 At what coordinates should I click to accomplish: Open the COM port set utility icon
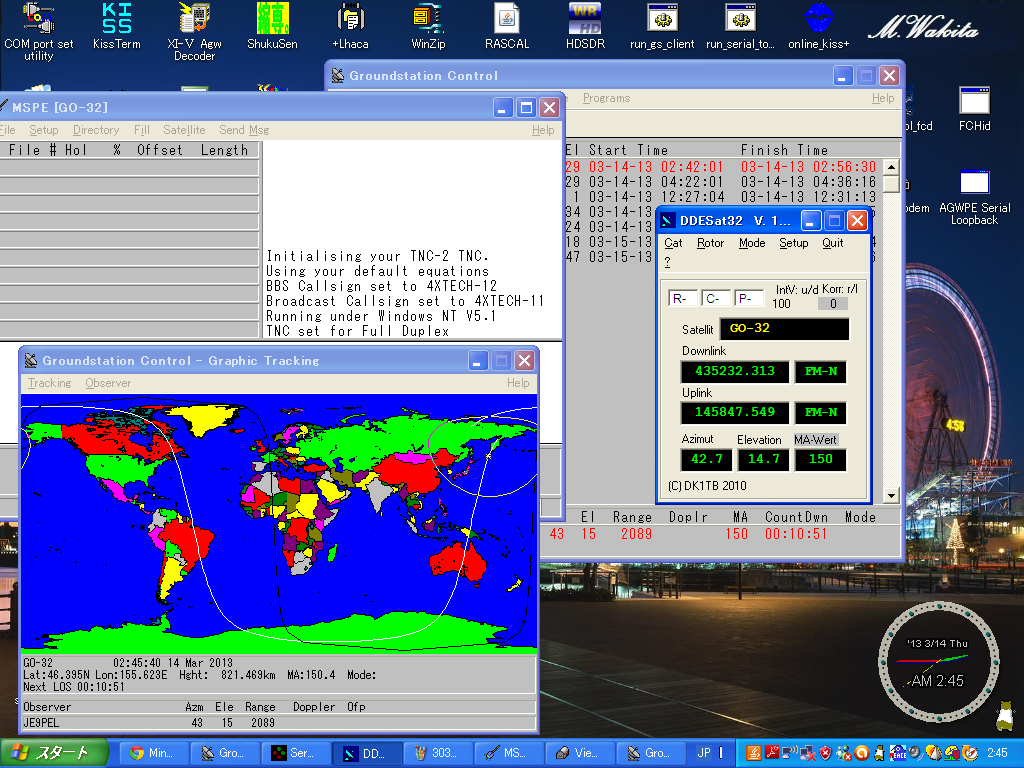tap(39, 31)
